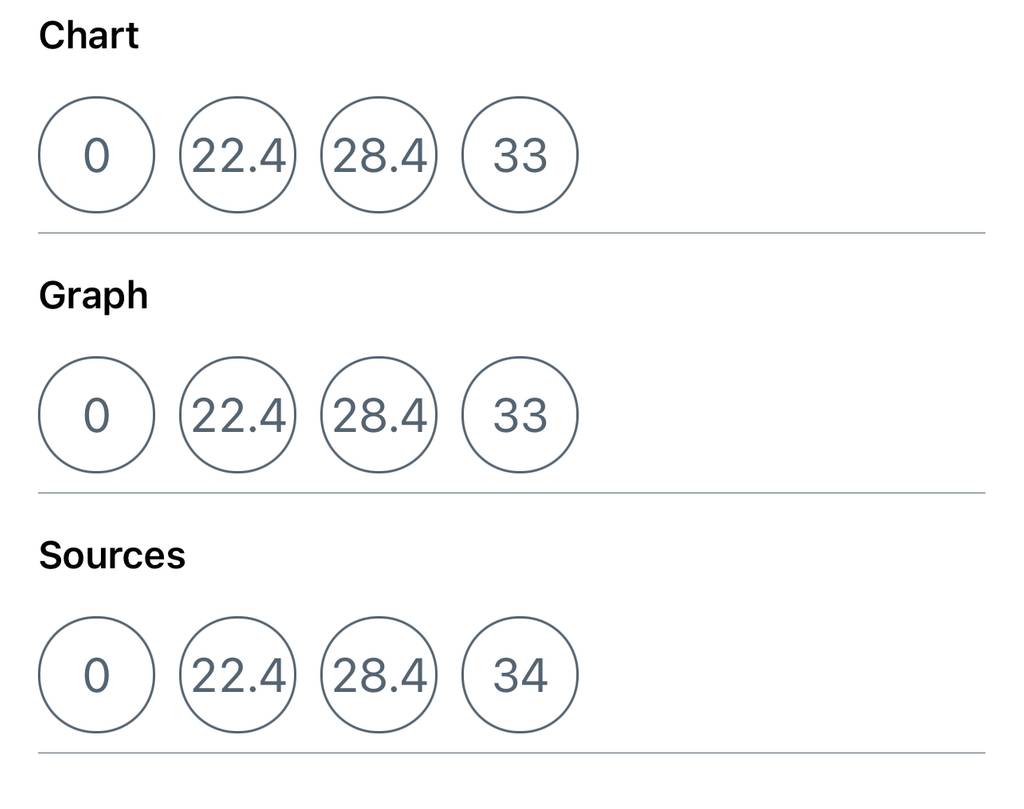The width and height of the screenshot is (1024, 809).
Task: Pick the 22.4 circle under Sources
Action: [238, 674]
